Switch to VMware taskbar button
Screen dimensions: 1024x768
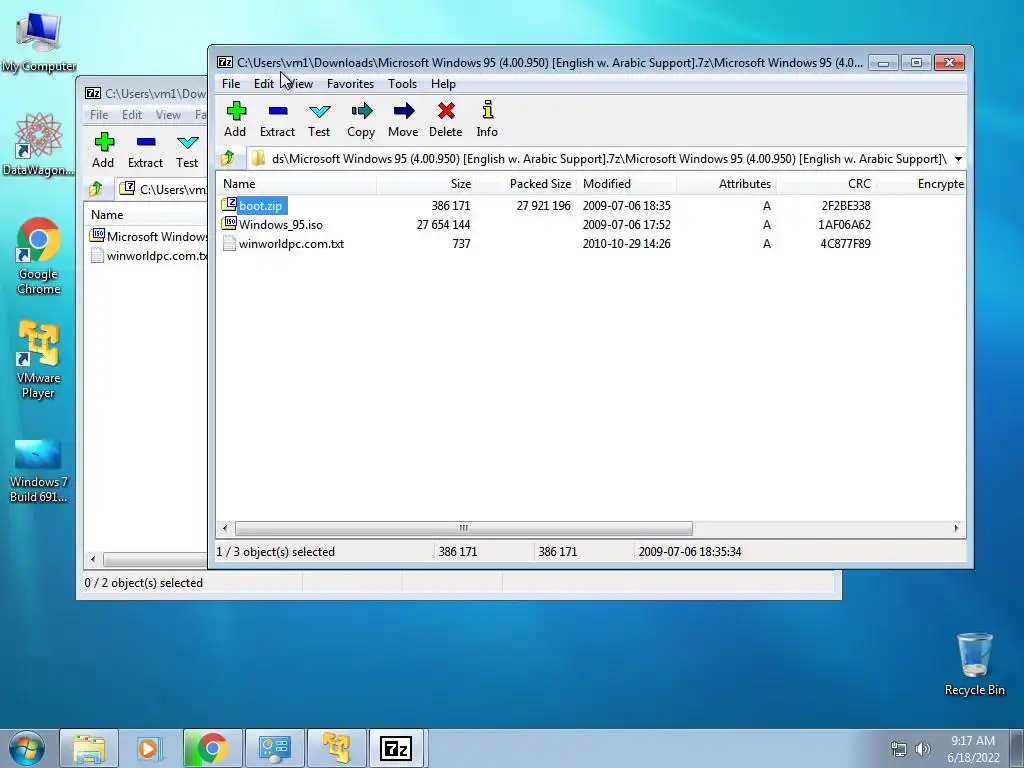[x=336, y=748]
